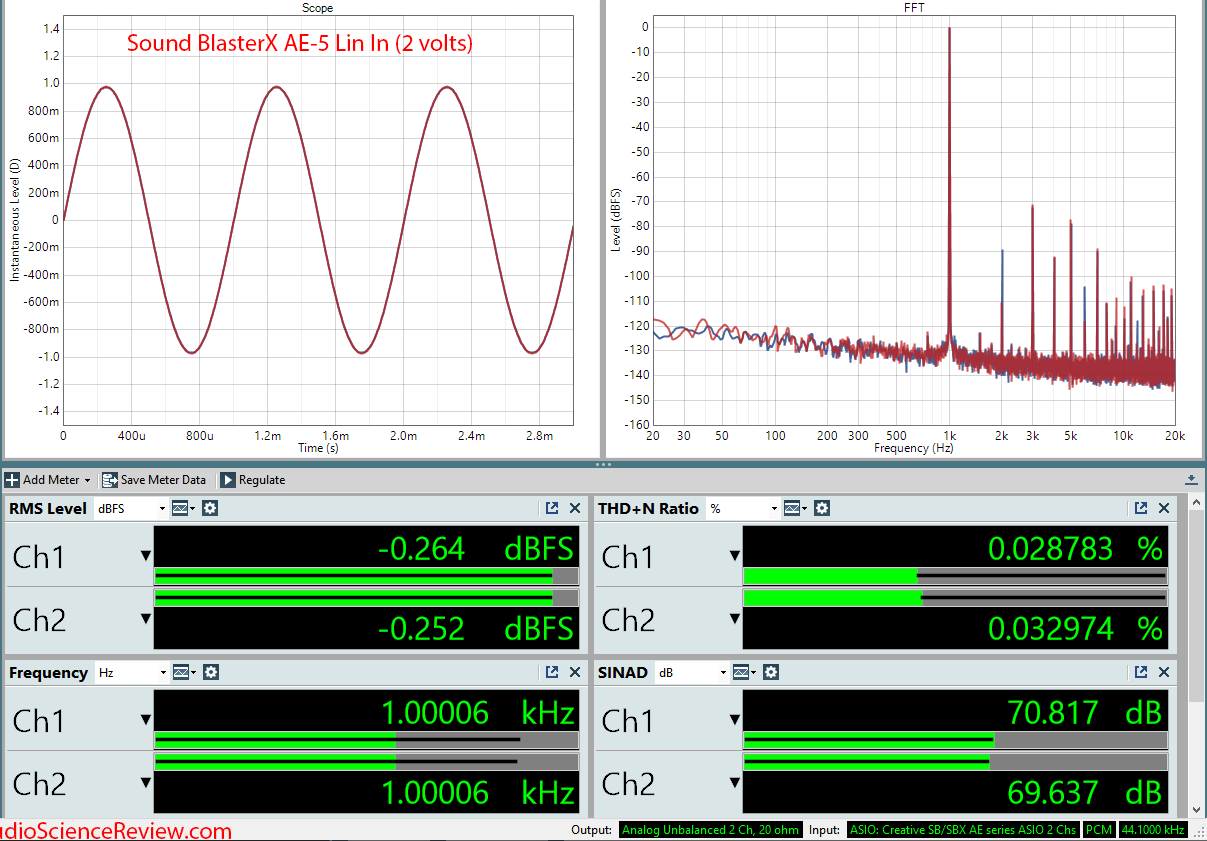Click the 0.028783 % THD+N reading
Viewport: 1207px width, 841px height.
point(1076,548)
